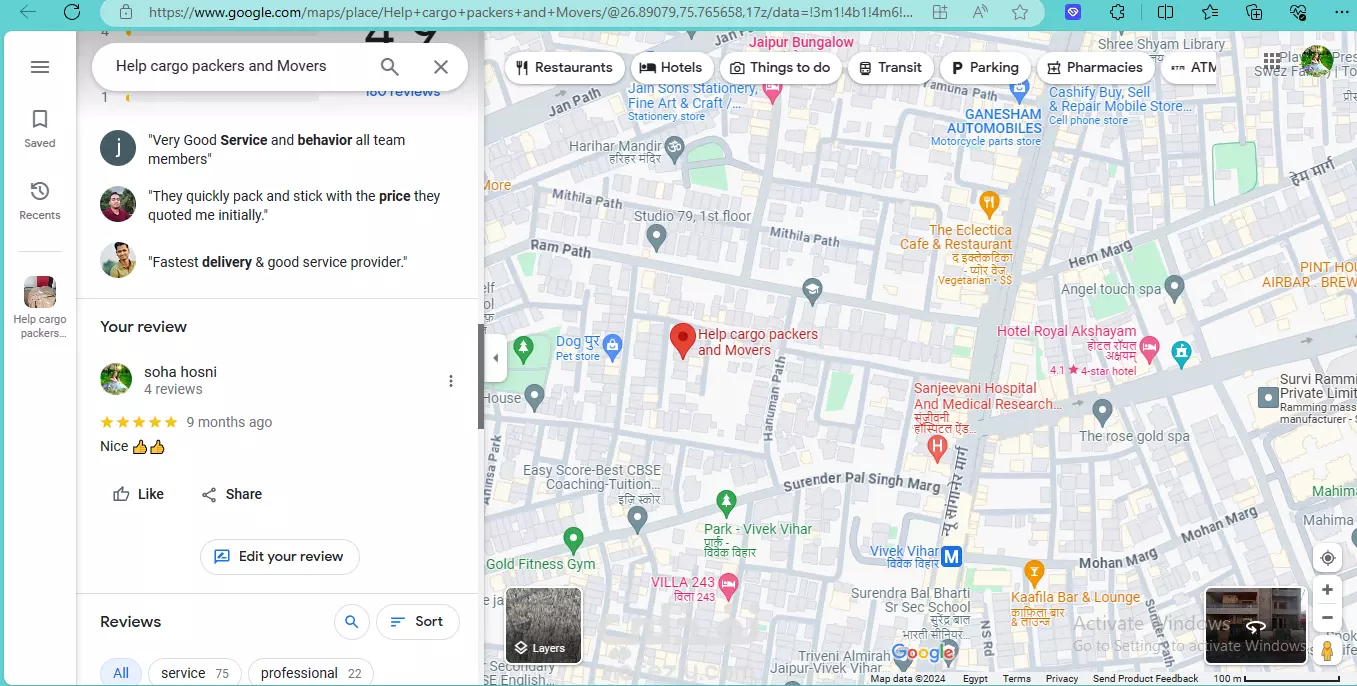Bookmark page with the star icon
This screenshot has width=1357, height=686.
[1020, 13]
